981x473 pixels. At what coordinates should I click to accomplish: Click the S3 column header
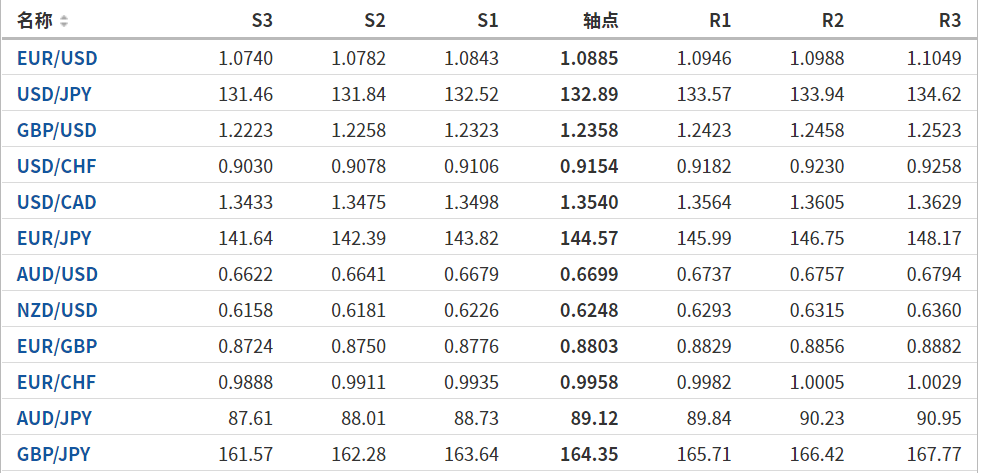(x=260, y=21)
